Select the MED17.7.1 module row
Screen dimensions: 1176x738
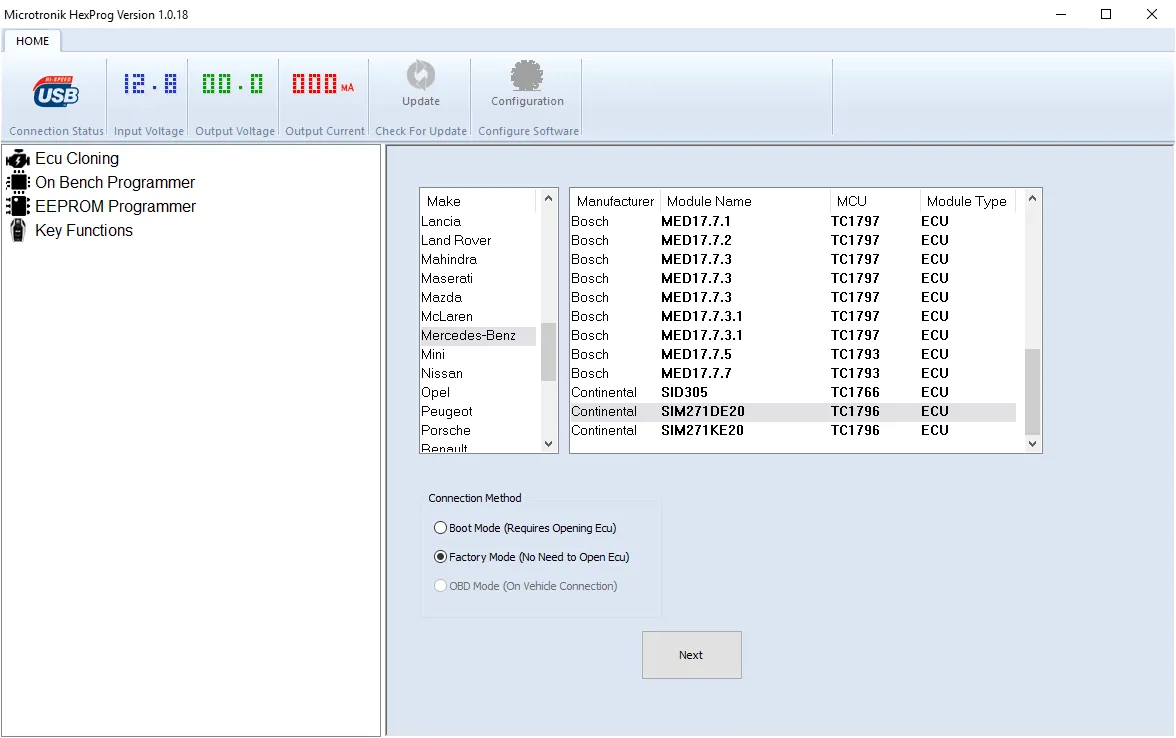(x=793, y=221)
